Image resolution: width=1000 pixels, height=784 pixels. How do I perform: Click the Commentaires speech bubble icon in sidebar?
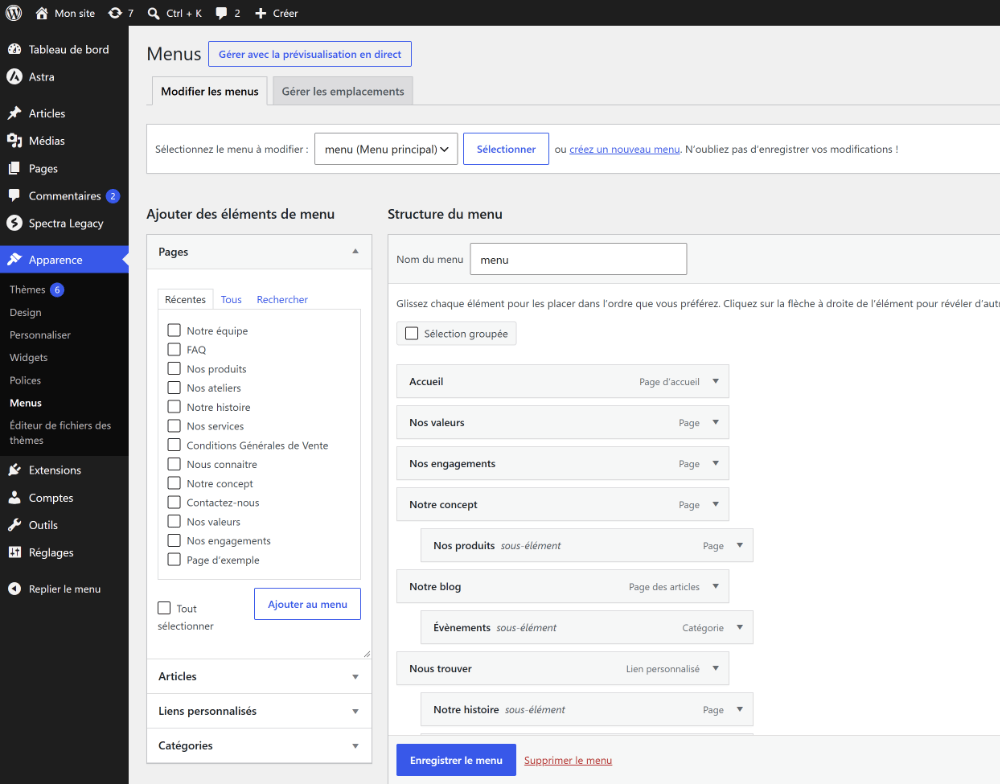14,195
